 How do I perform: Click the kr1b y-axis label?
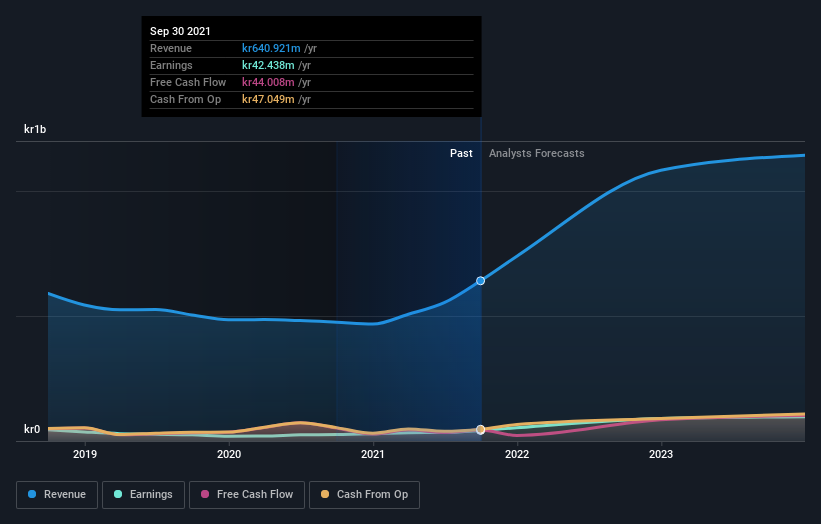tap(35, 129)
